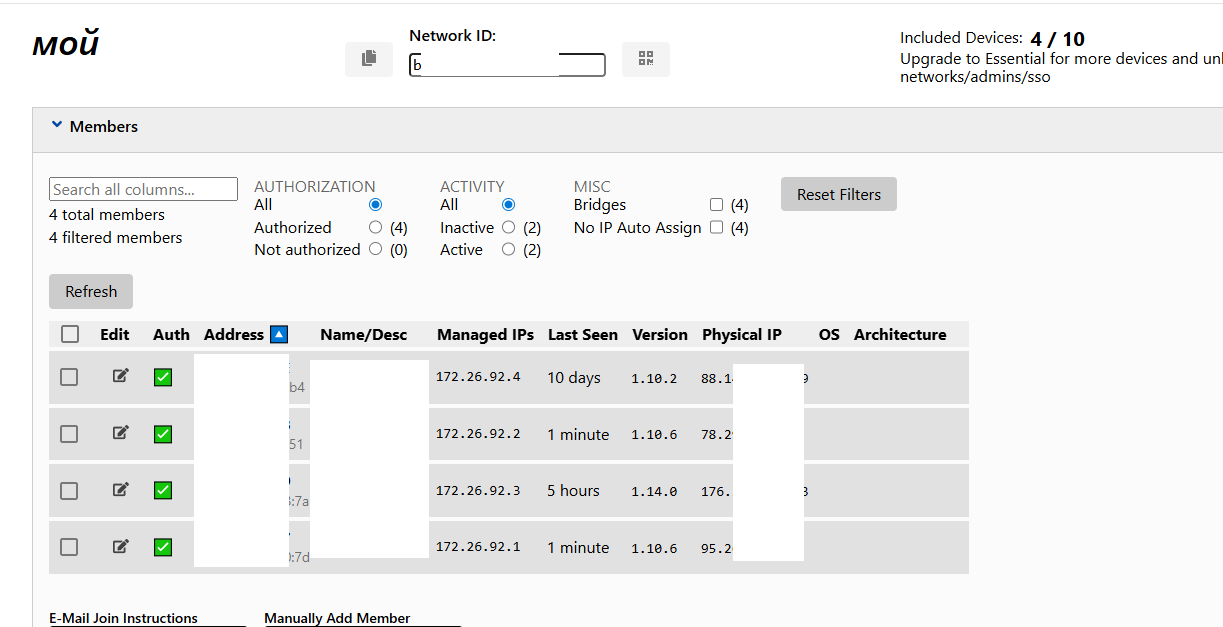This screenshot has height=627, width=1223.
Task: Edit the member with IP 172.26.92.3
Action: coord(121,490)
